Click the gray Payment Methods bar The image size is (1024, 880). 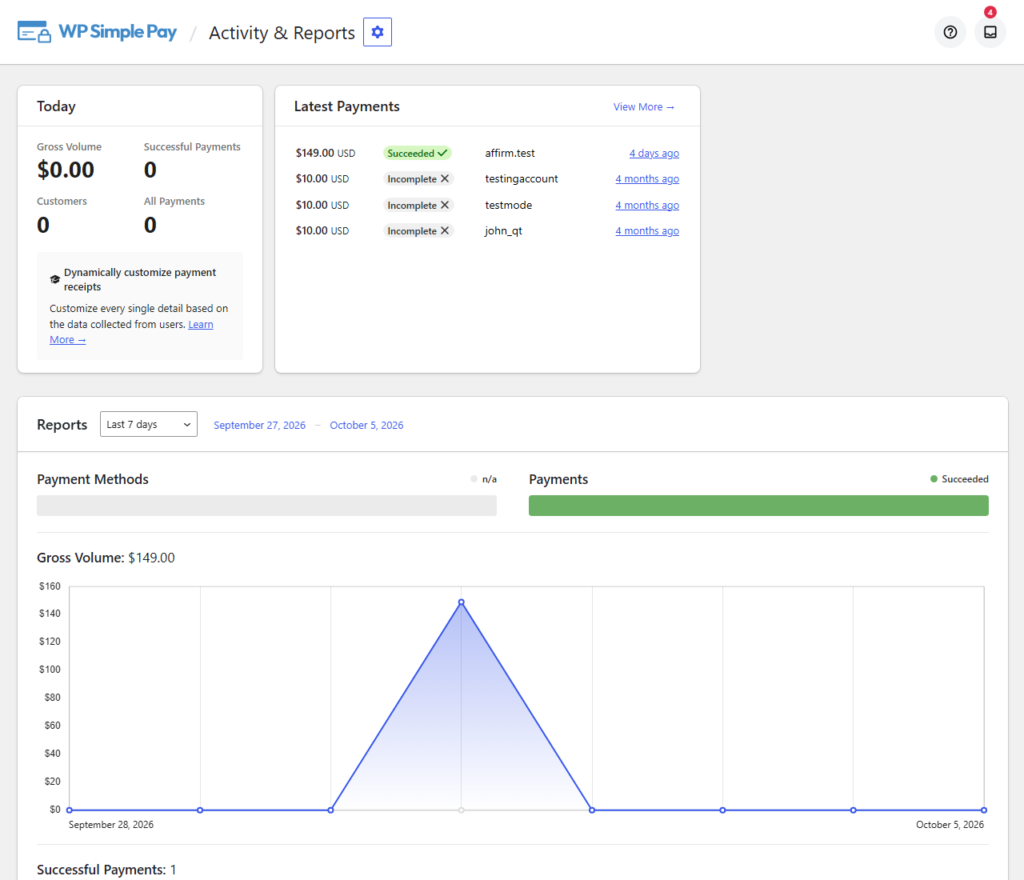266,505
